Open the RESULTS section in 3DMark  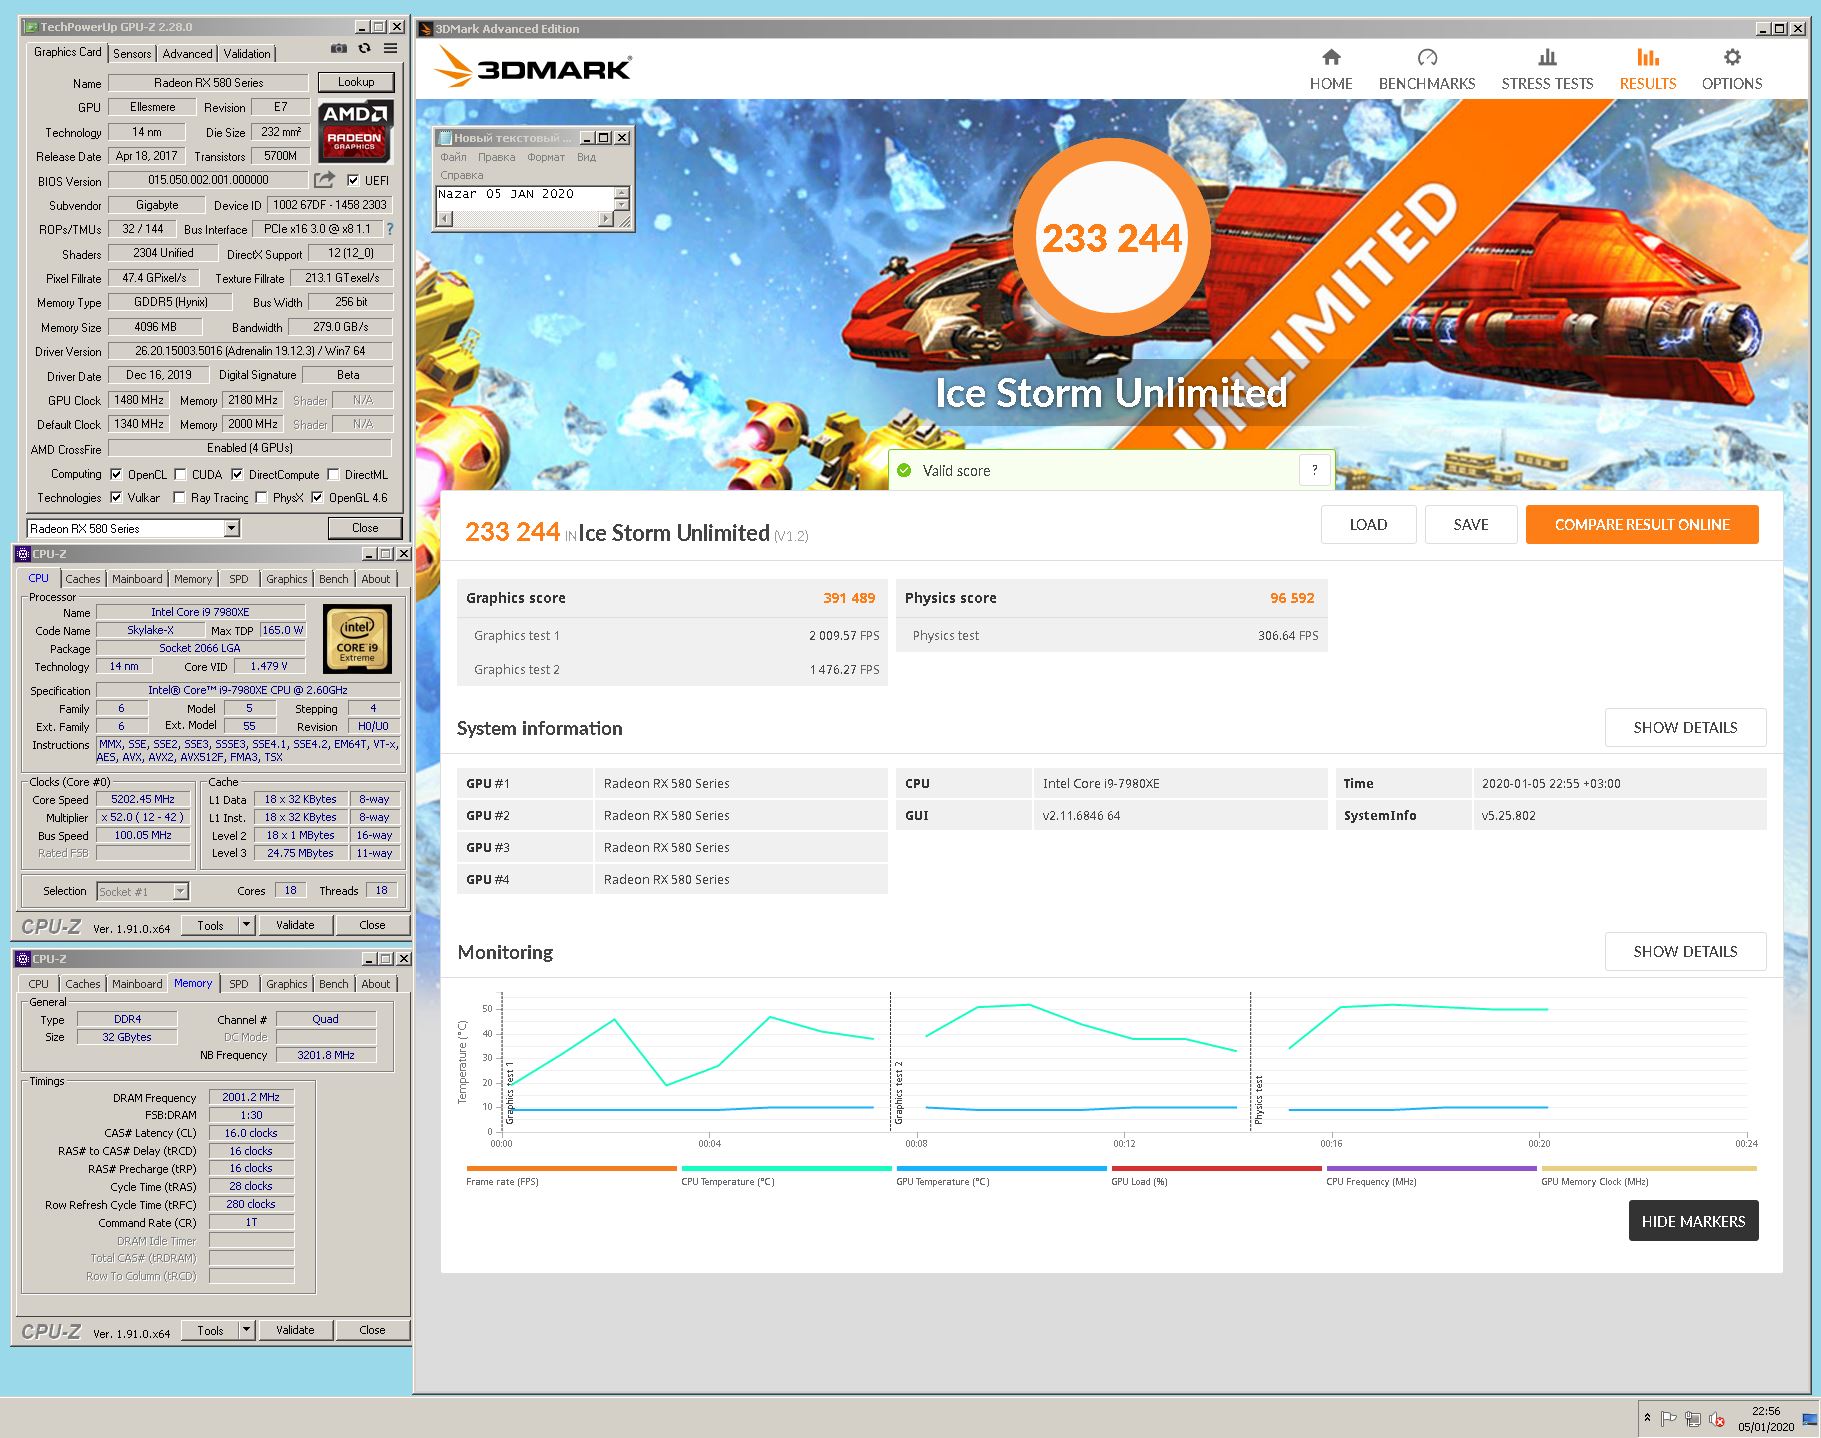pyautogui.click(x=1648, y=70)
